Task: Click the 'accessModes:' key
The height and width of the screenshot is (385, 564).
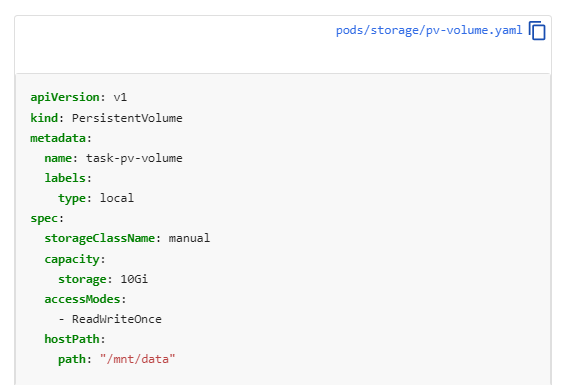Action: coord(85,299)
